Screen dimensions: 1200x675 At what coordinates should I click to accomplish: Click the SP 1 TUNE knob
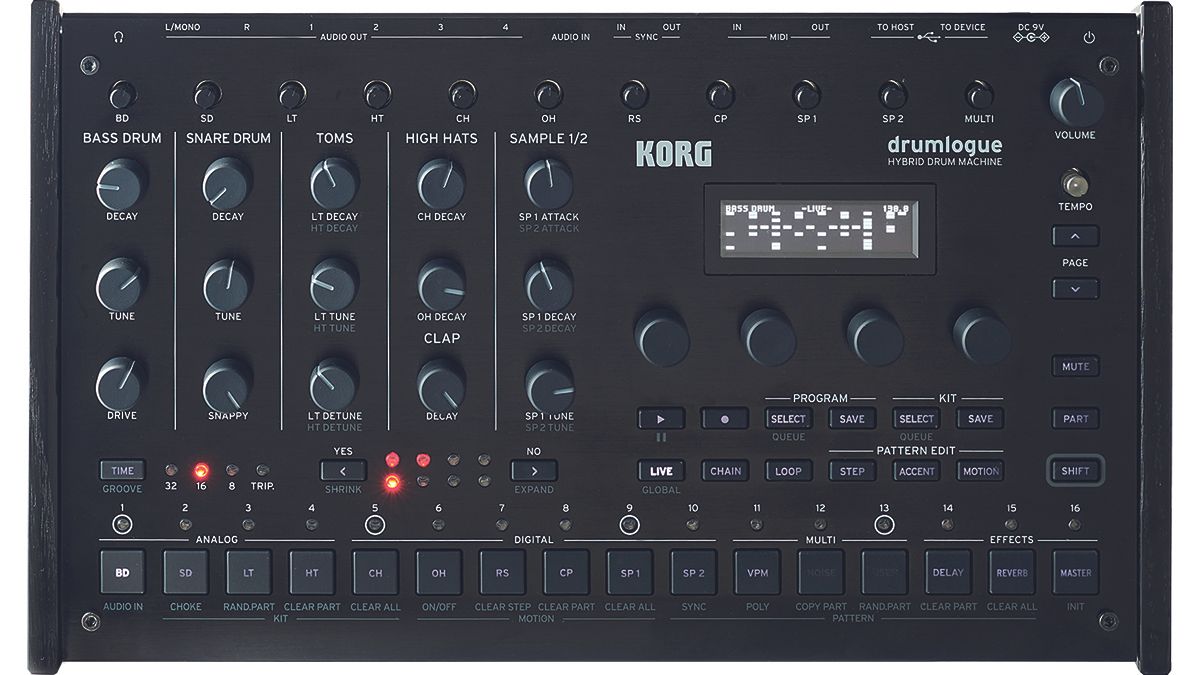[x=549, y=385]
